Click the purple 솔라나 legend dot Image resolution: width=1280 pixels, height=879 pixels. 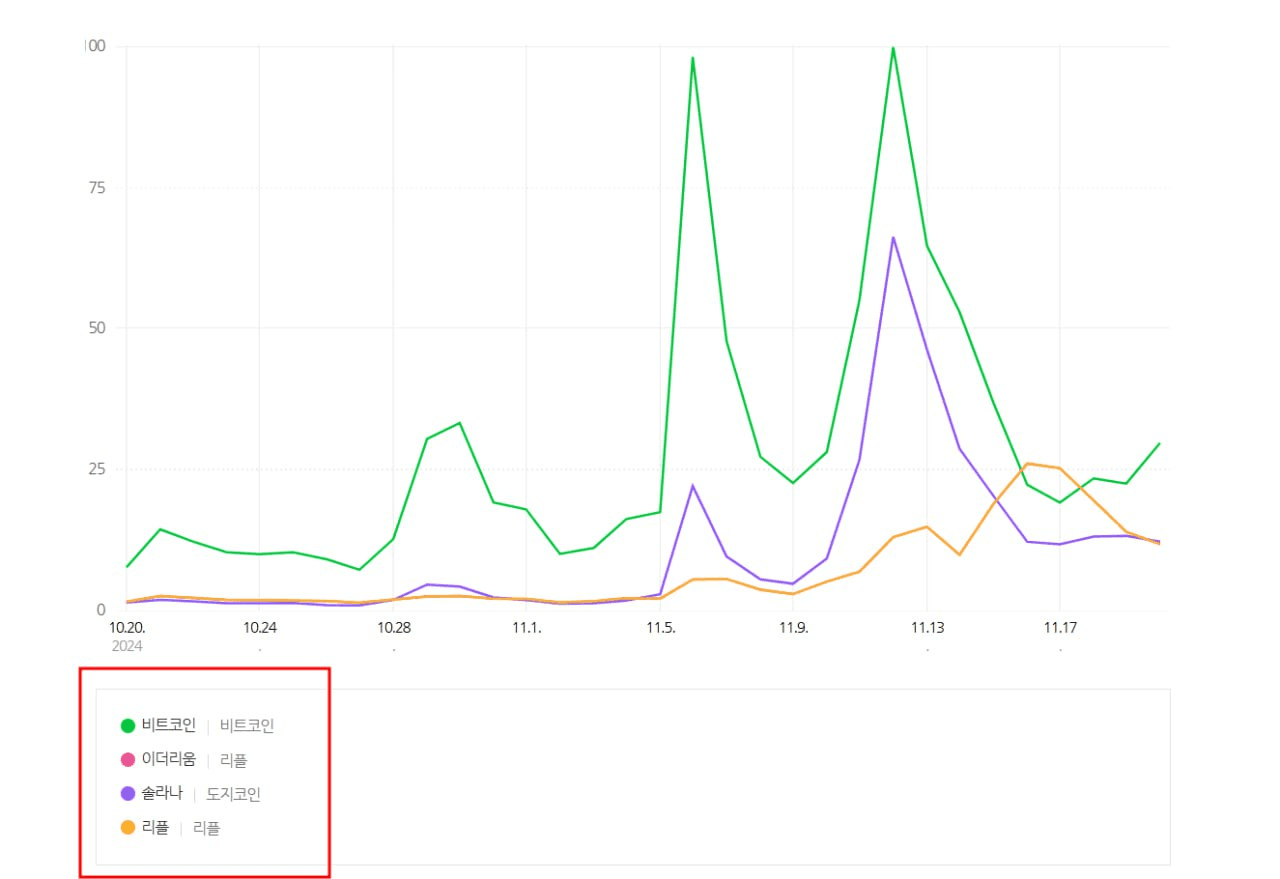tap(128, 794)
